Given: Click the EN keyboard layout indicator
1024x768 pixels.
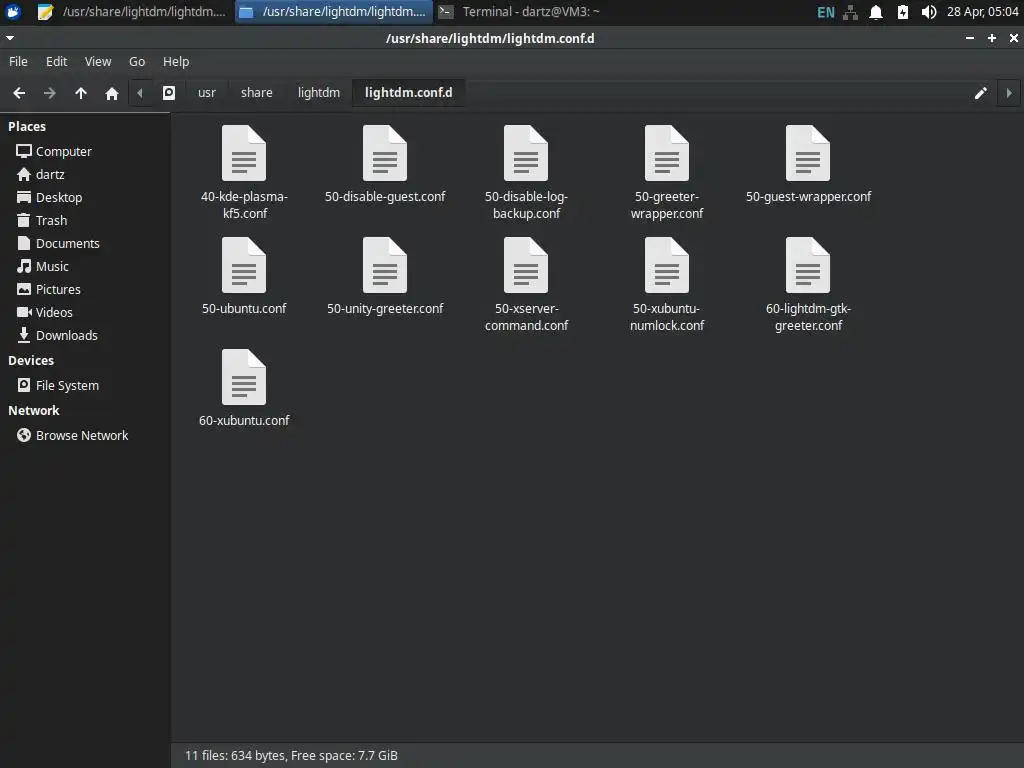Looking at the screenshot, I should click(825, 12).
